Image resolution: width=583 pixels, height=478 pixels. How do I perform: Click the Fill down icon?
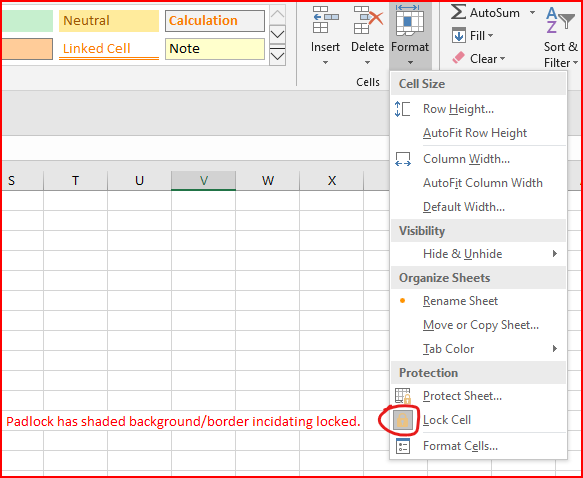click(x=458, y=36)
